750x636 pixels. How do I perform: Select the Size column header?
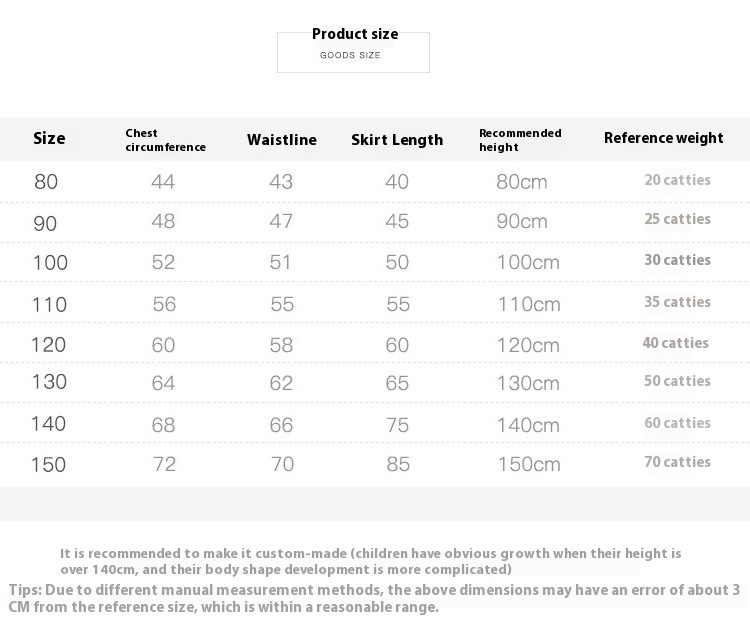coord(49,138)
